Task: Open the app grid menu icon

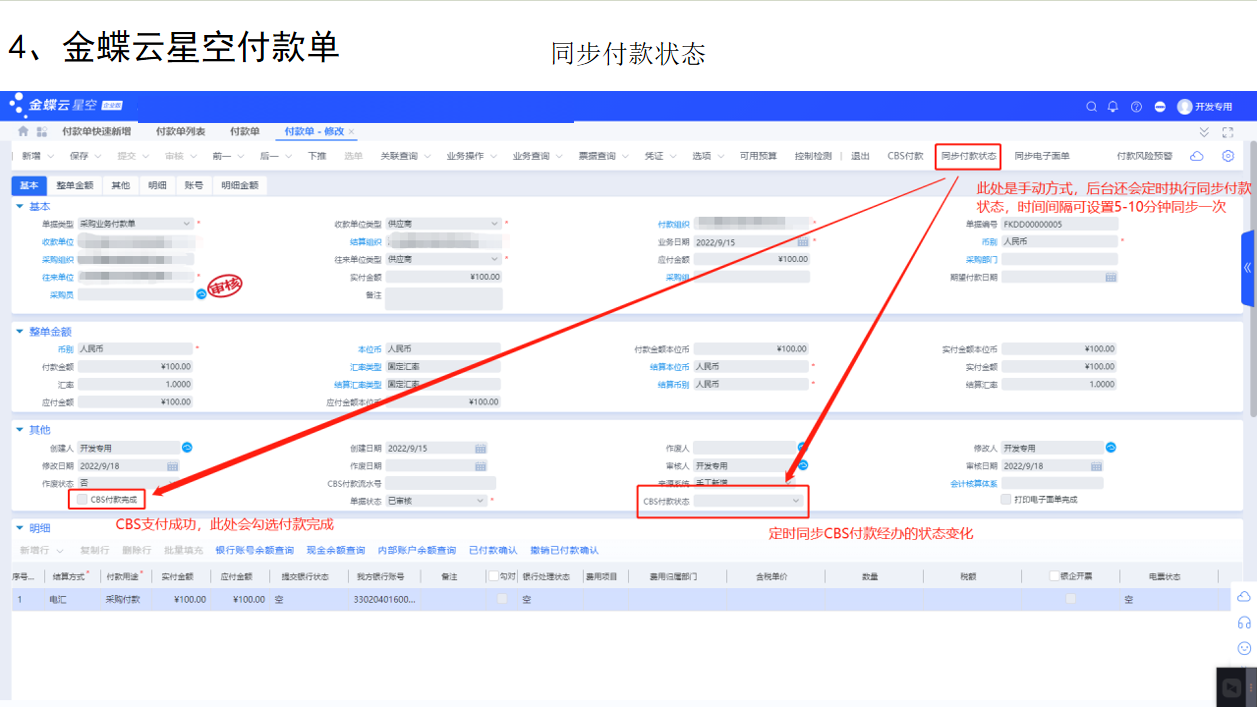Action: point(41,131)
